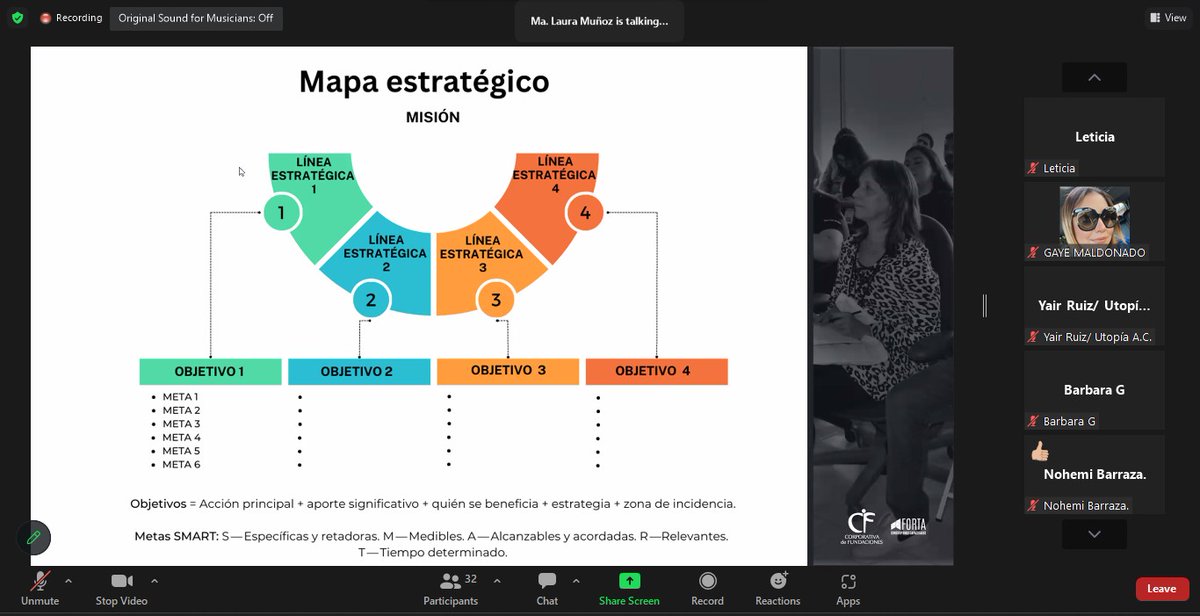
Task: Click the 'MISIÓN' heading
Action: (x=433, y=117)
